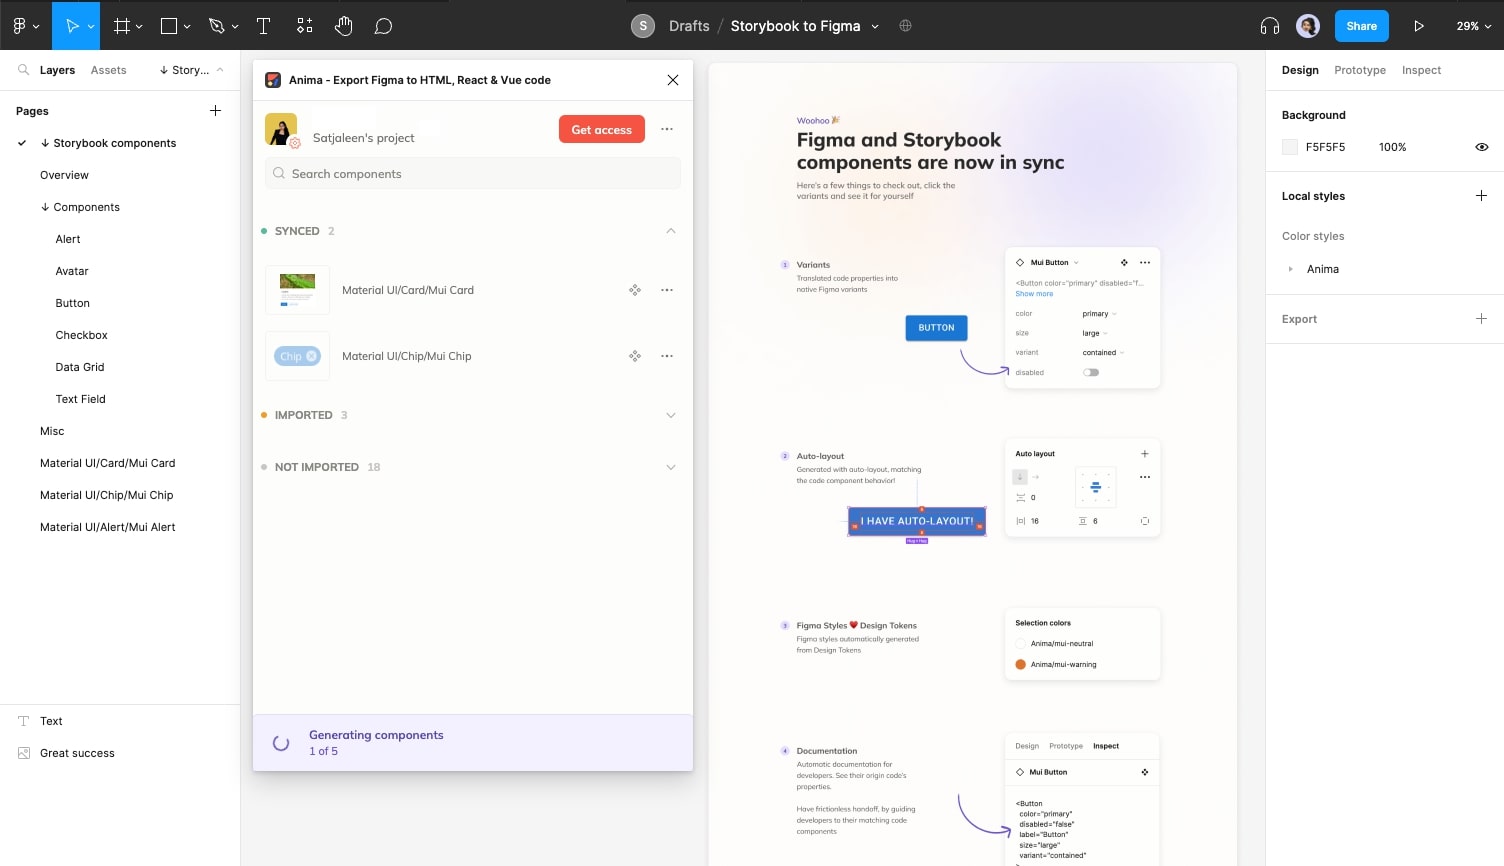The image size is (1504, 866).
Task: Expand the NOT IMPORTED section
Action: coord(671,467)
